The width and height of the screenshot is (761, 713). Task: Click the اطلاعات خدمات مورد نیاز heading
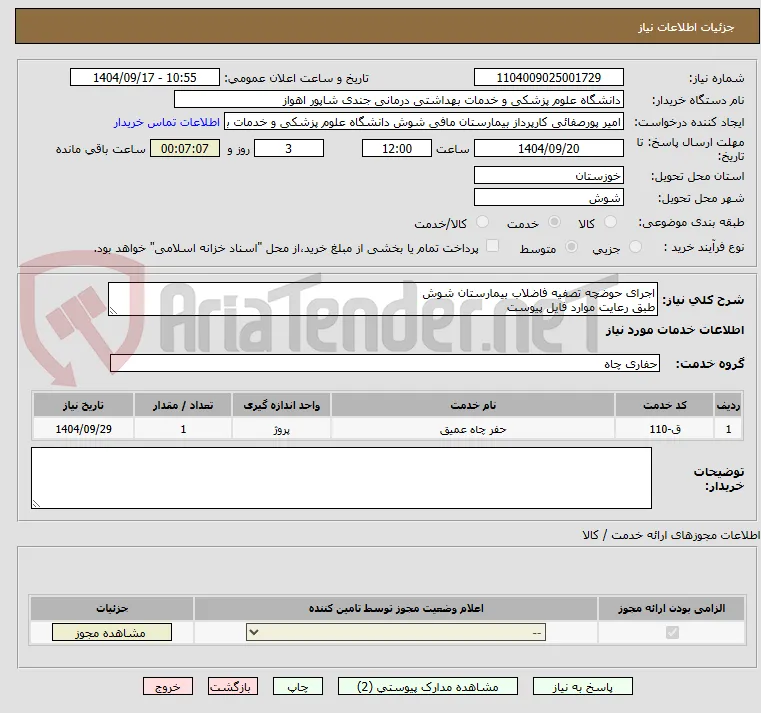(675, 330)
